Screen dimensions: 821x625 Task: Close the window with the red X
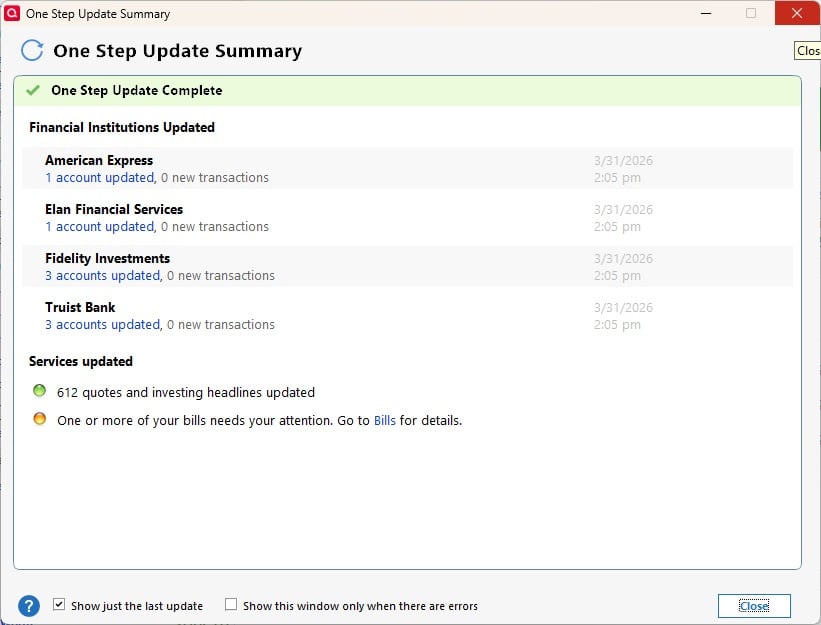pyautogui.click(x=796, y=13)
